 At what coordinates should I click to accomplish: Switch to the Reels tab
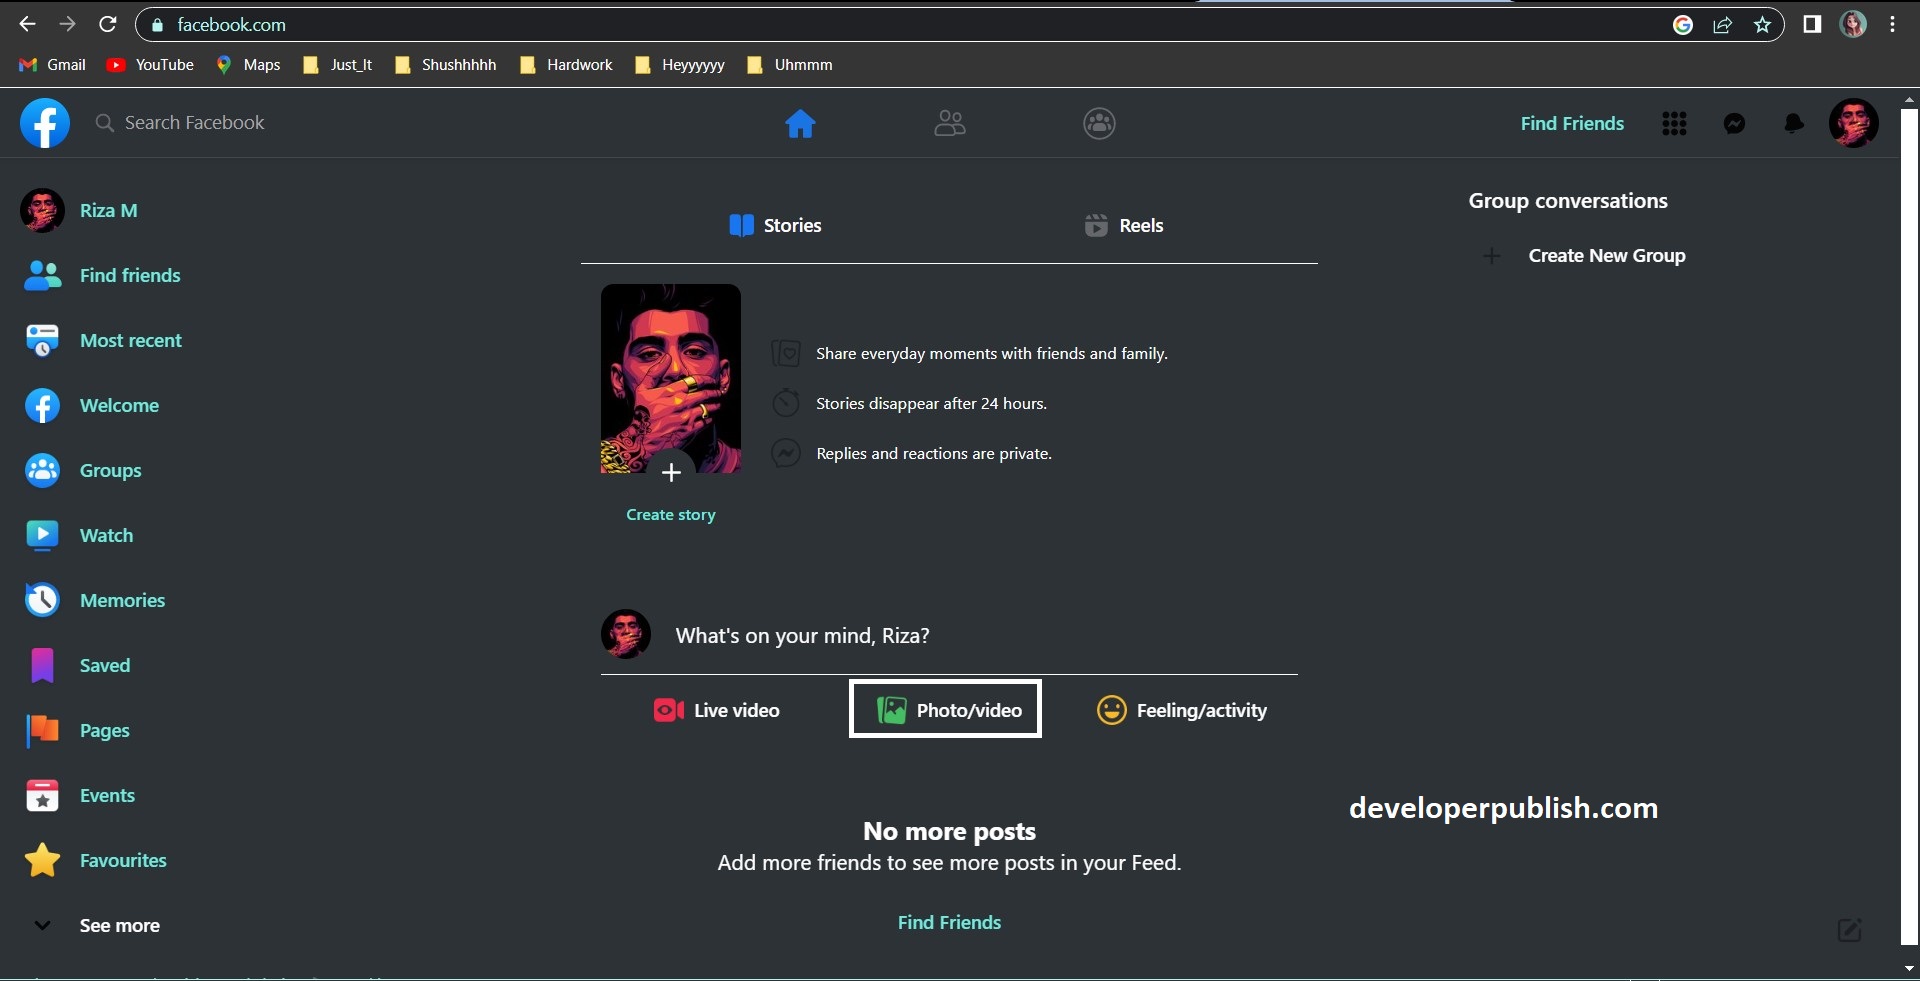1124,225
